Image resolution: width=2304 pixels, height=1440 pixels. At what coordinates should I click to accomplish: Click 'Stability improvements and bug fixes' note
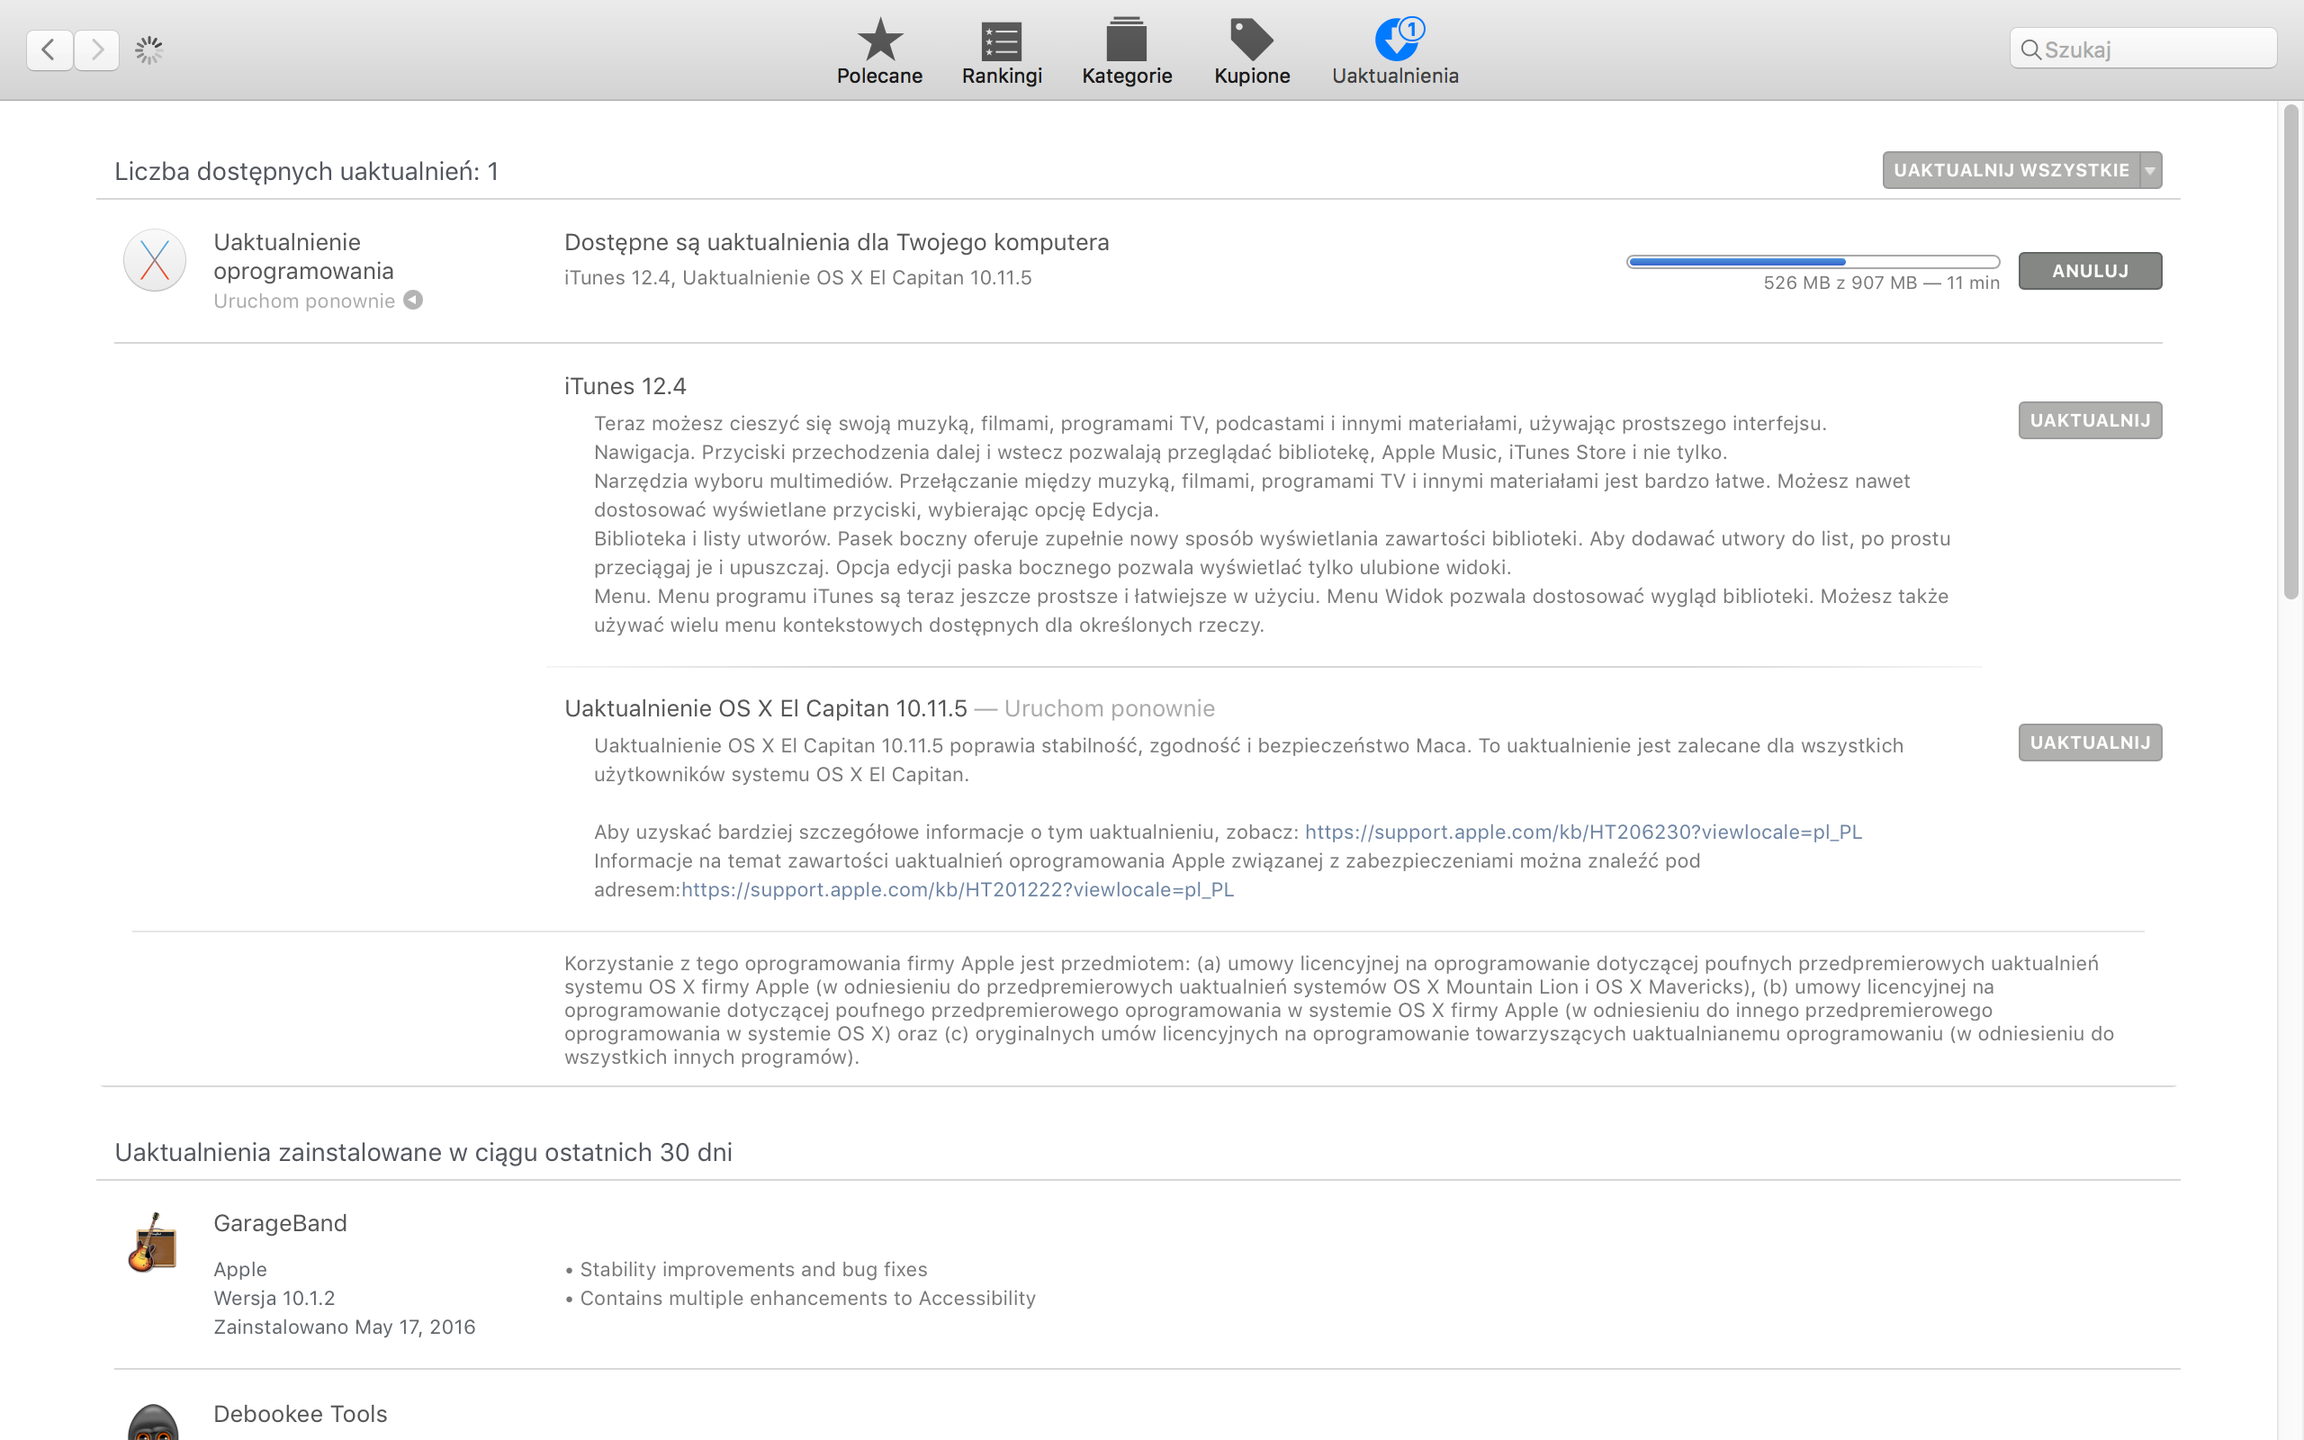(x=753, y=1269)
